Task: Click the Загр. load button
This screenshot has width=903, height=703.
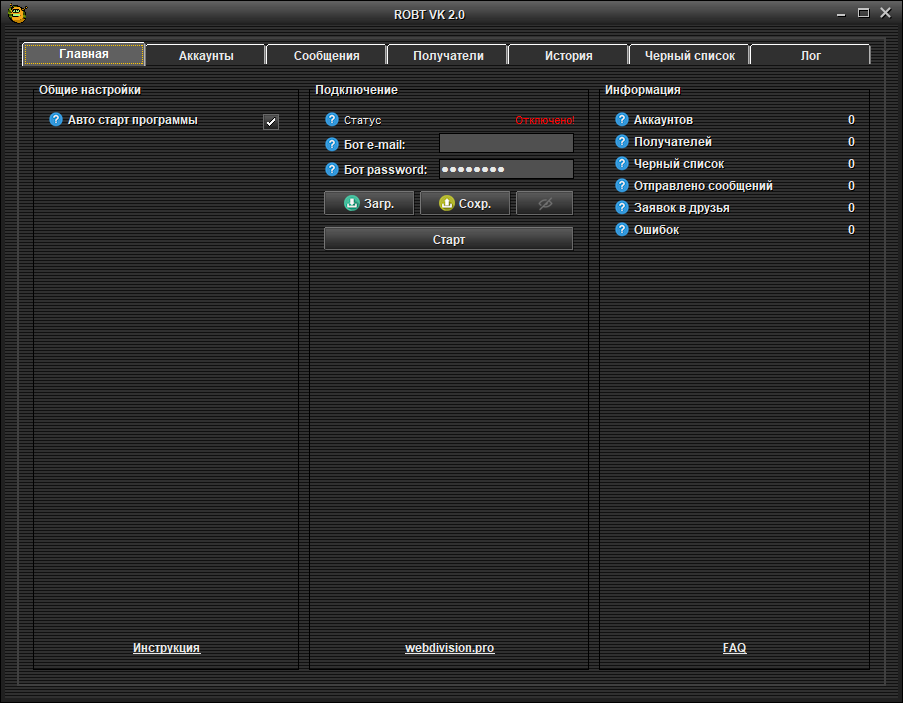Action: pyautogui.click(x=370, y=203)
